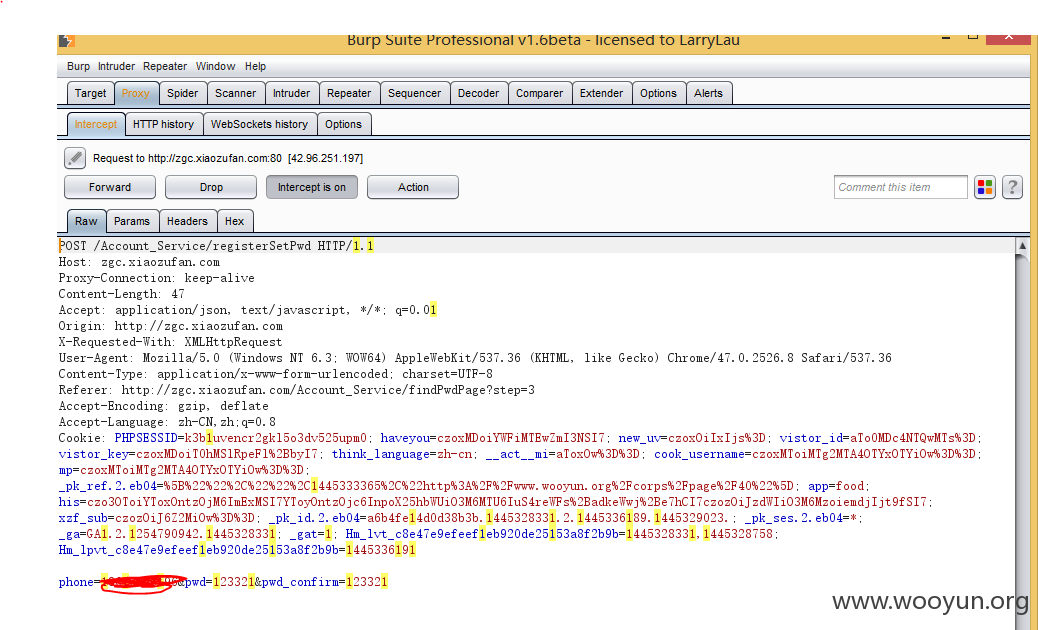Click the Burp Suite title bar icon
The width and height of the screenshot is (1038, 630).
click(x=66, y=41)
